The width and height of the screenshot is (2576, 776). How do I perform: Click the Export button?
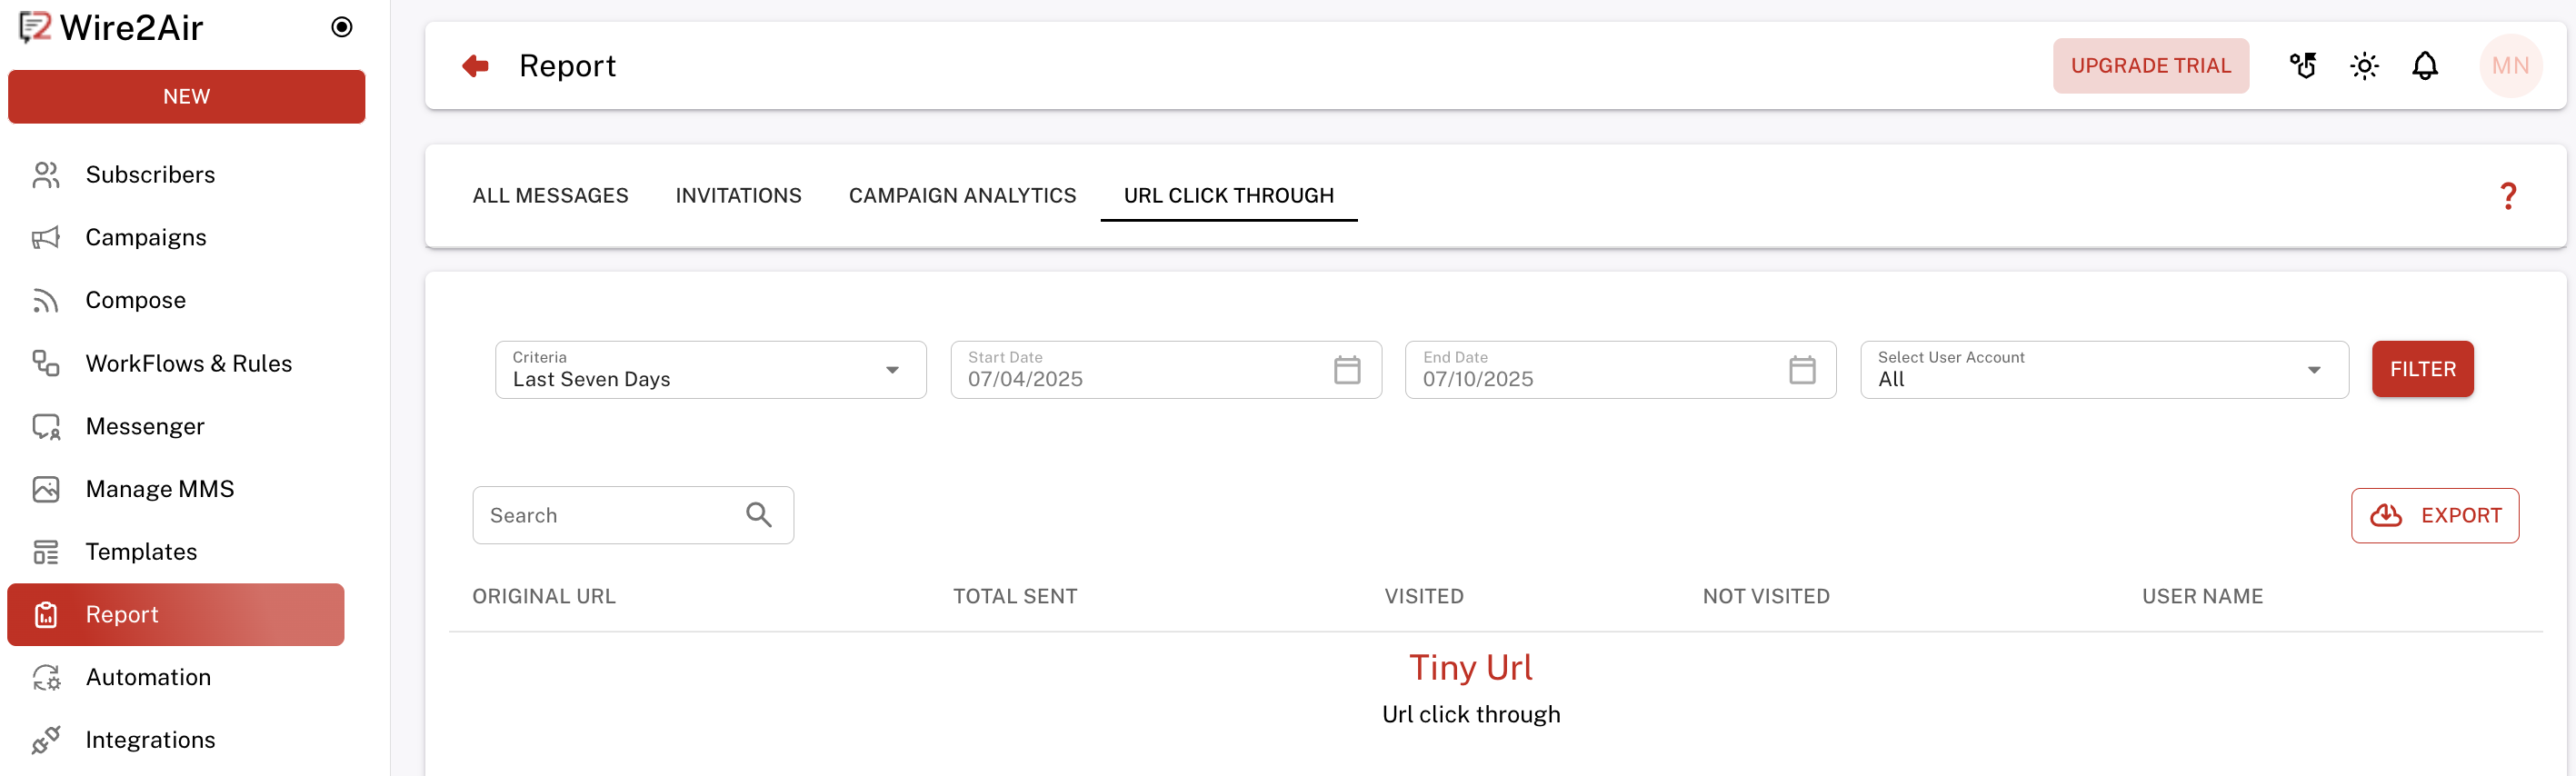(2434, 515)
